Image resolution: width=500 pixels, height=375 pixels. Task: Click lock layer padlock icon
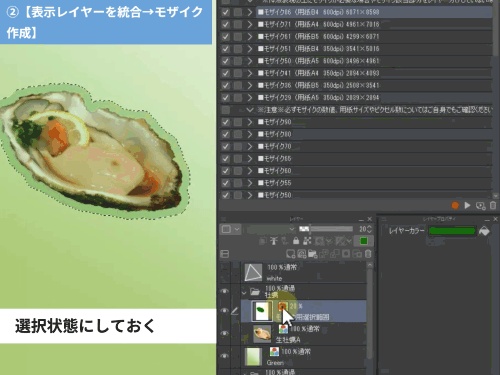(x=296, y=241)
